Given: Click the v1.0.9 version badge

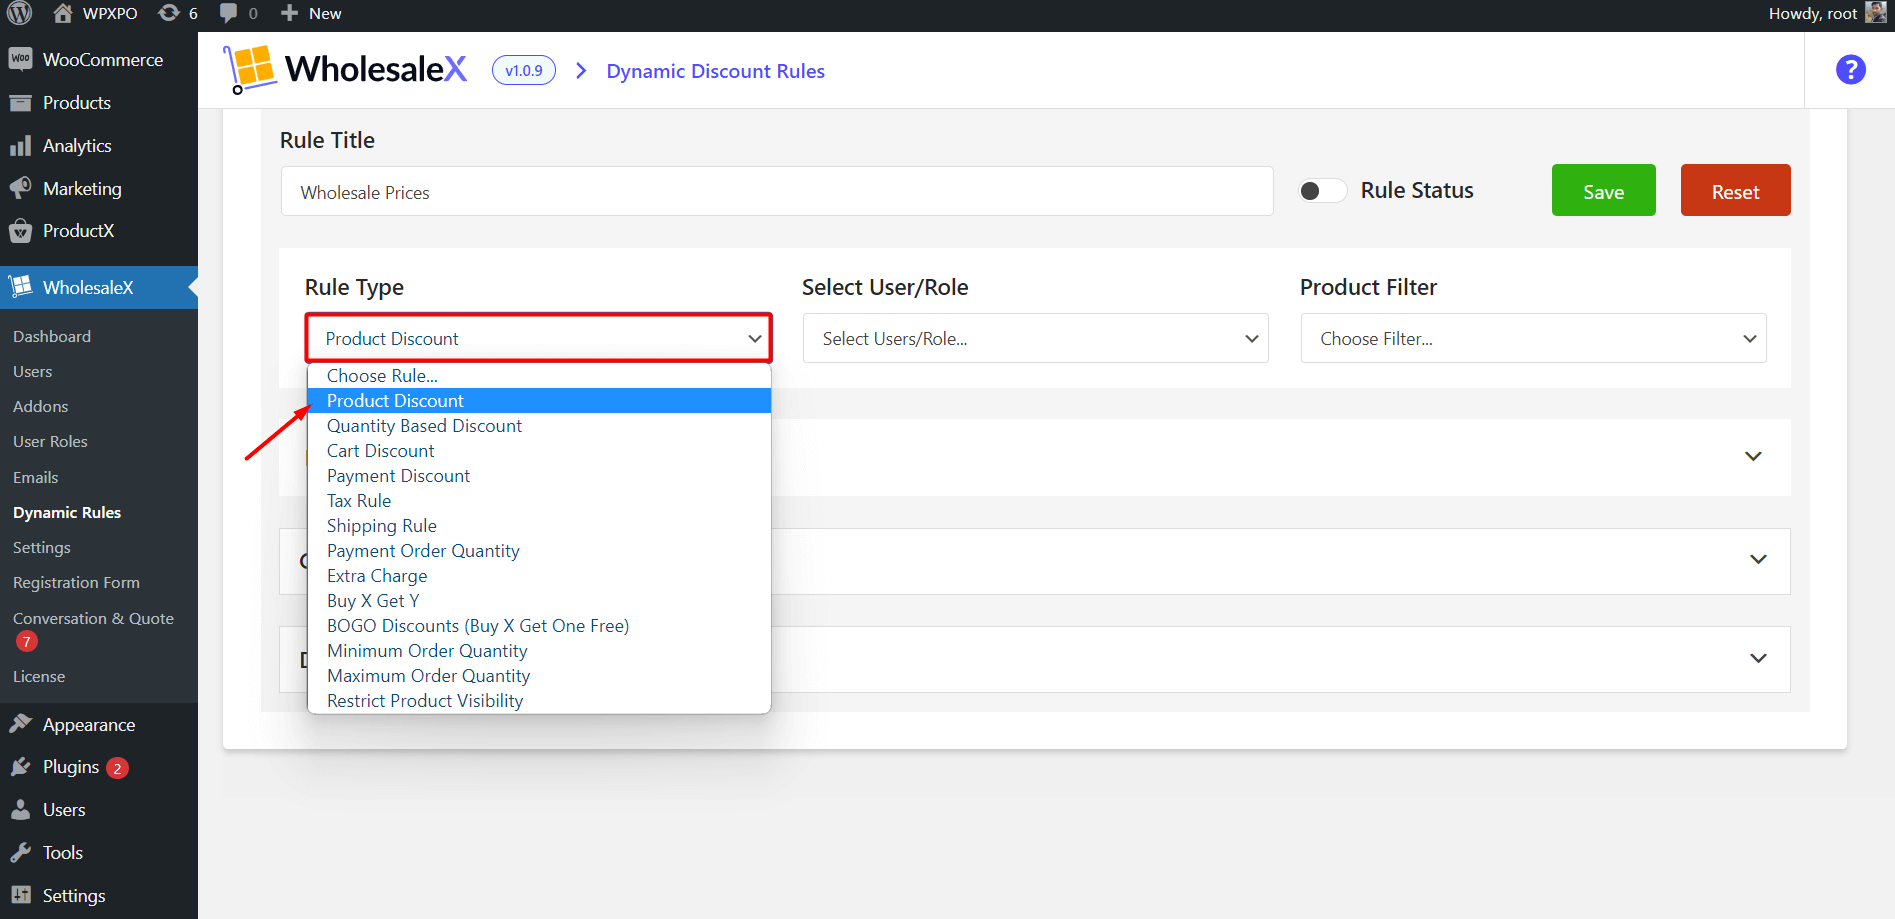Looking at the screenshot, I should pos(524,71).
